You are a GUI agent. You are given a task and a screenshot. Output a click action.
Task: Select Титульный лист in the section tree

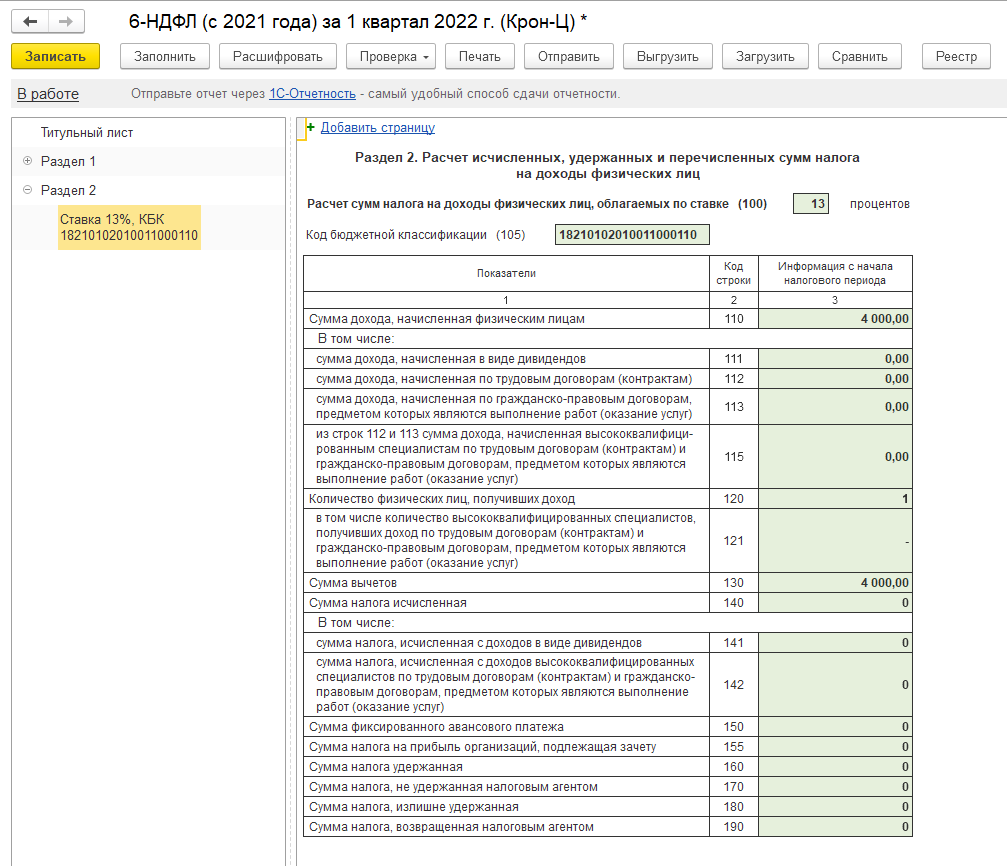tap(87, 132)
